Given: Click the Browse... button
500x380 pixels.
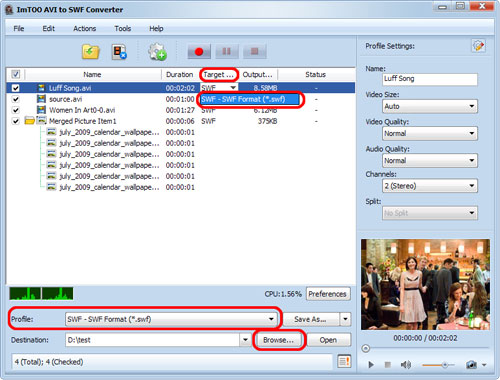Looking at the screenshot, I should pos(279,340).
